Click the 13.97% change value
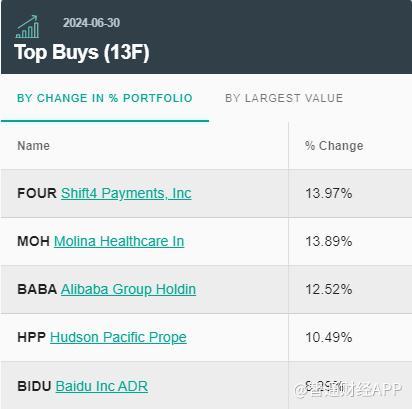Image resolution: width=412 pixels, height=409 pixels. pyautogui.click(x=329, y=193)
